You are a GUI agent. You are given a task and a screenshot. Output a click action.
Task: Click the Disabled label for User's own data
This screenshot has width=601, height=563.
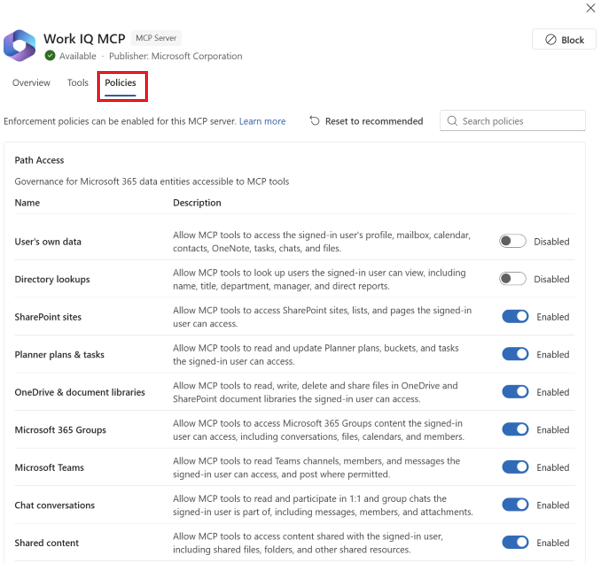(552, 241)
